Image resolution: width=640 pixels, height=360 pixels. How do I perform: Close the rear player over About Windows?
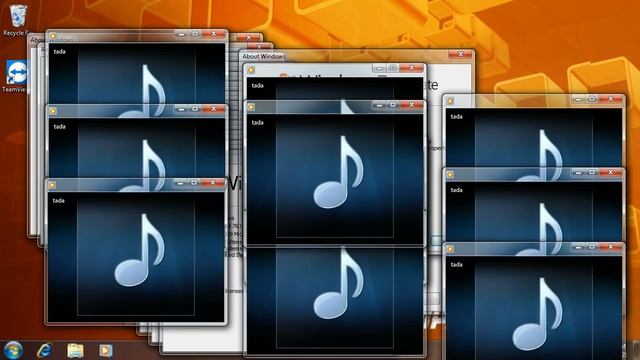click(x=412, y=68)
